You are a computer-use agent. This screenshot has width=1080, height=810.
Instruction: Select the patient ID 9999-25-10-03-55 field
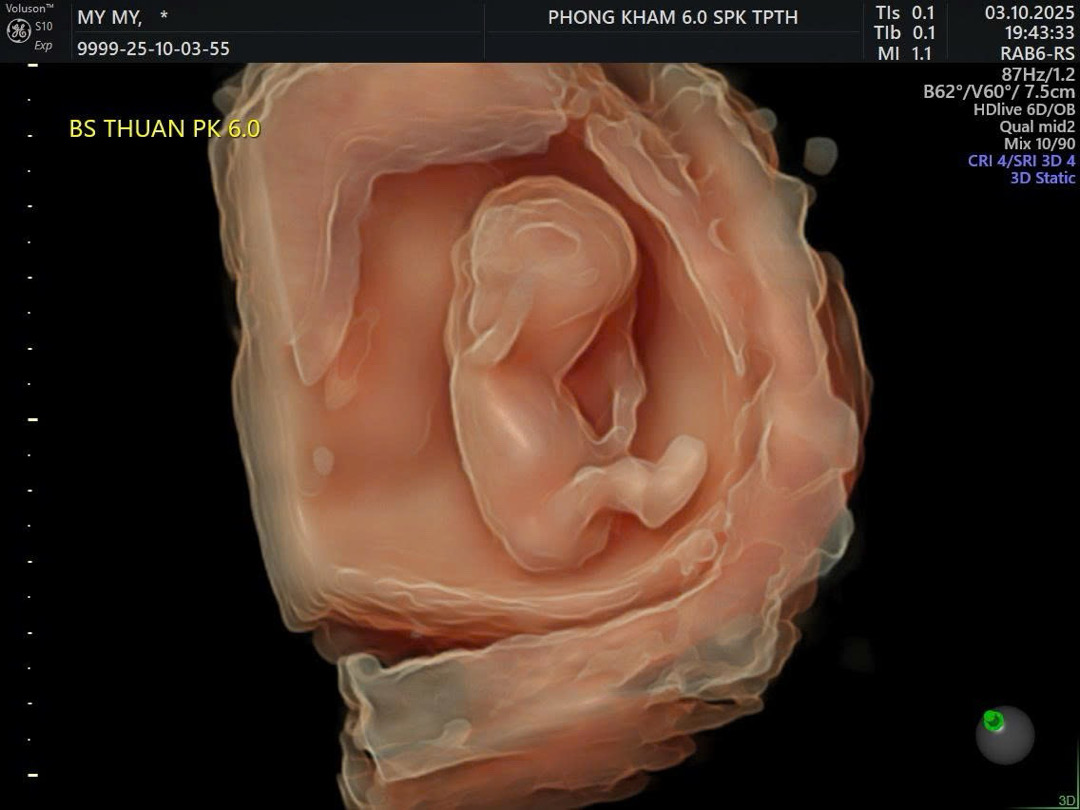[x=153, y=49]
